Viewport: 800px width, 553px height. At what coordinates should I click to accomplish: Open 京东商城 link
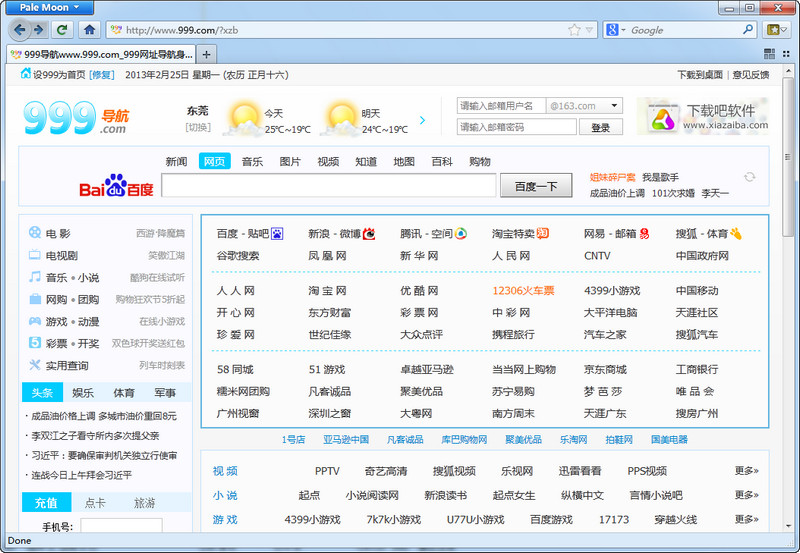tap(605, 369)
